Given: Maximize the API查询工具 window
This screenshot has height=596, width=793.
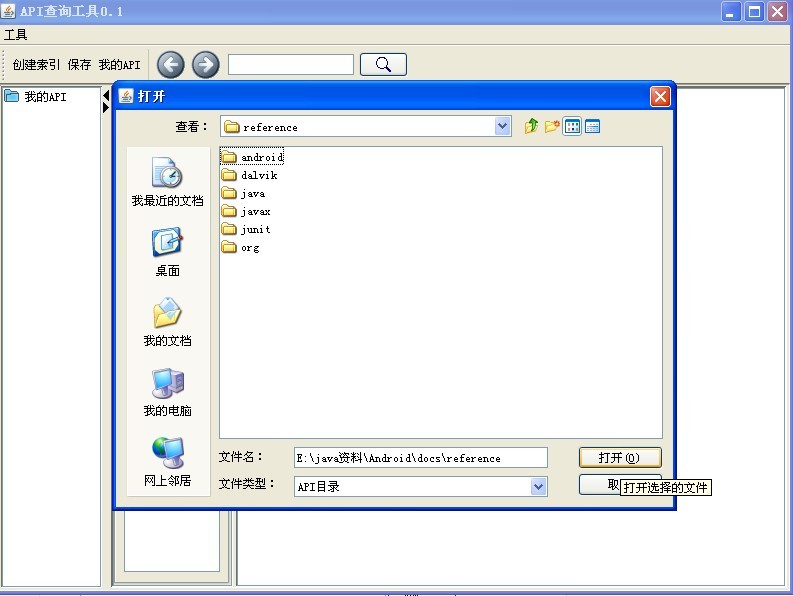Looking at the screenshot, I should [x=755, y=12].
